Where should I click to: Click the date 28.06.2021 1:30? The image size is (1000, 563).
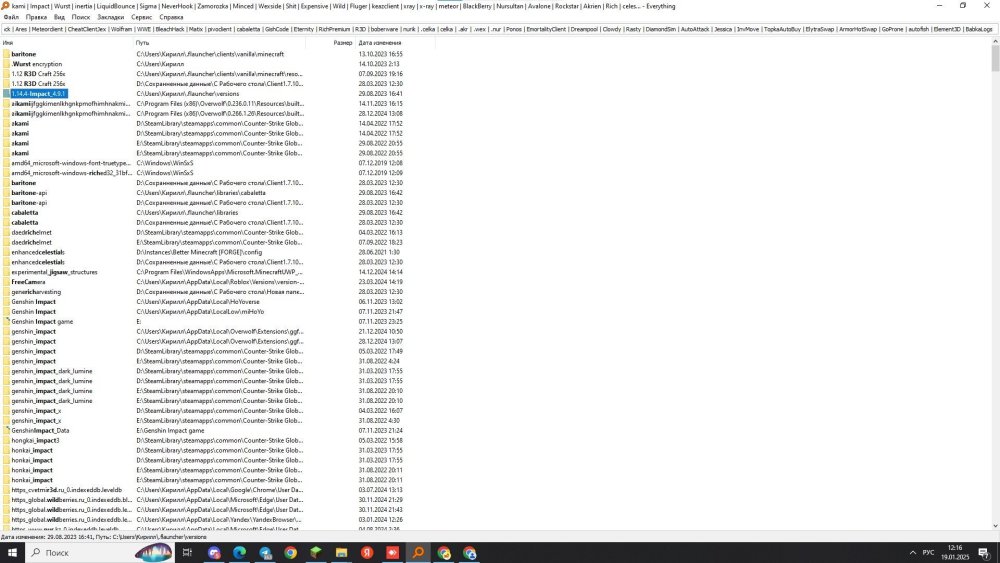(379, 252)
